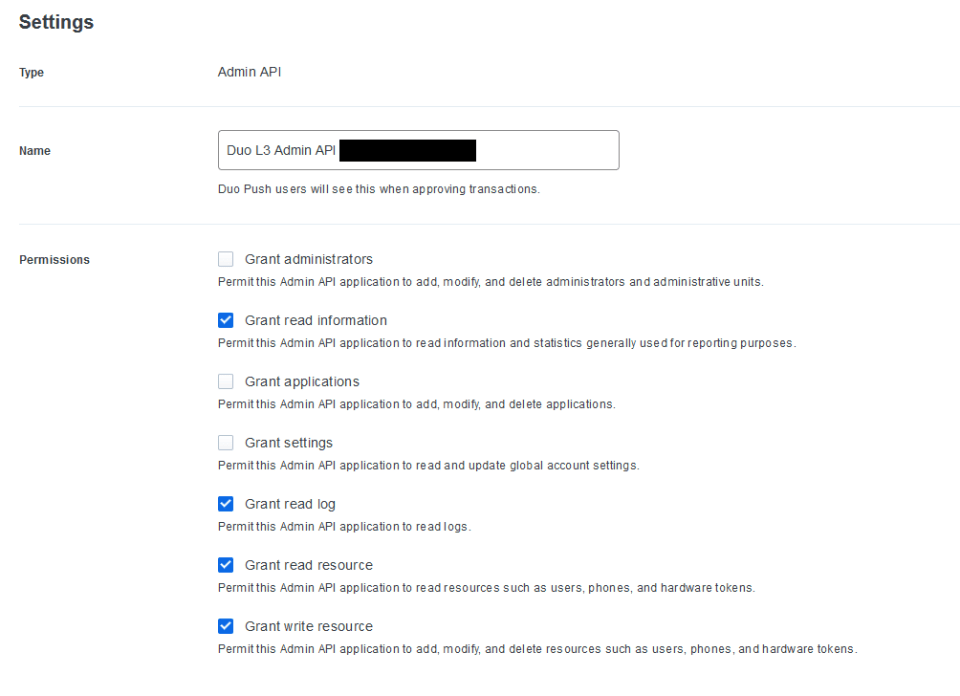Screen dimensions: 960x696
Task: Uncheck the Grant read resource checkbox
Action: pos(226,565)
